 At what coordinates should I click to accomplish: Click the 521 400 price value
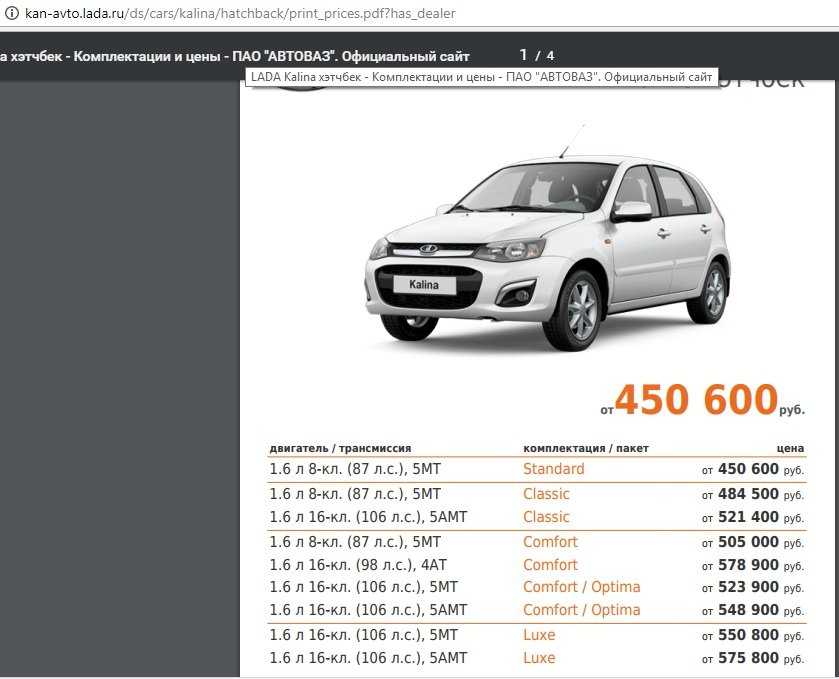click(748, 517)
